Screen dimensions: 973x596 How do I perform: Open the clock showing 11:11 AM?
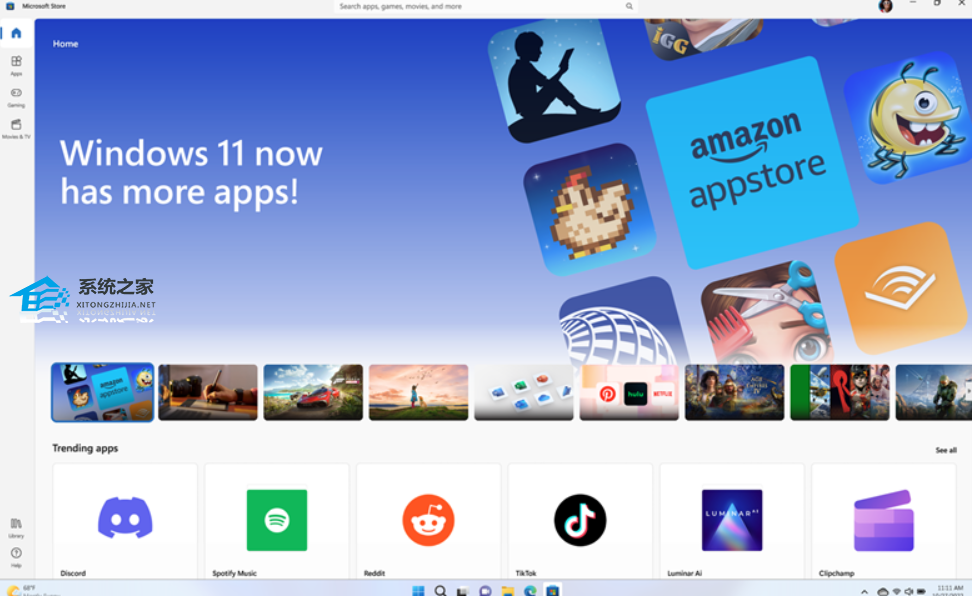950,590
